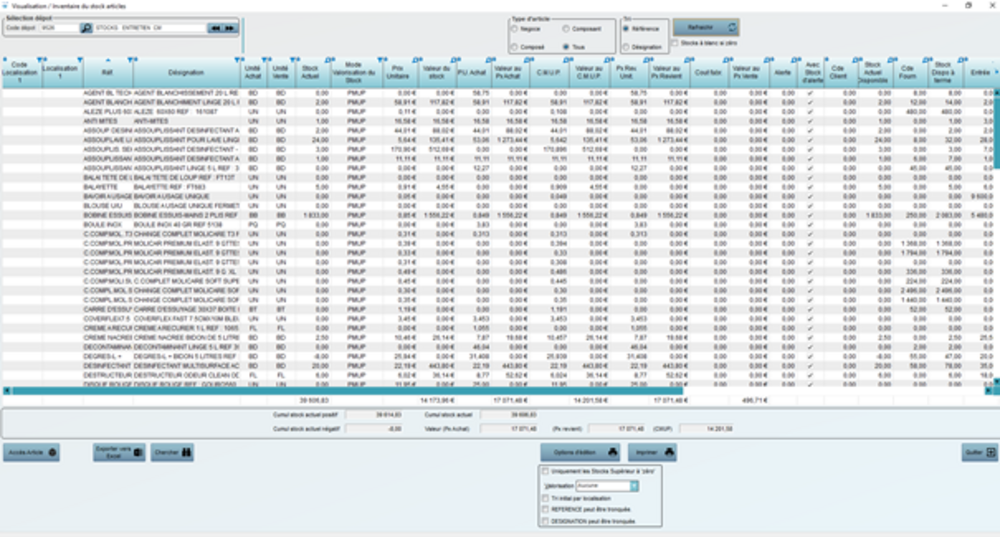The height and width of the screenshot is (537, 1000).
Task: Open filter arrow on Unité Achat column
Action: coord(262,61)
